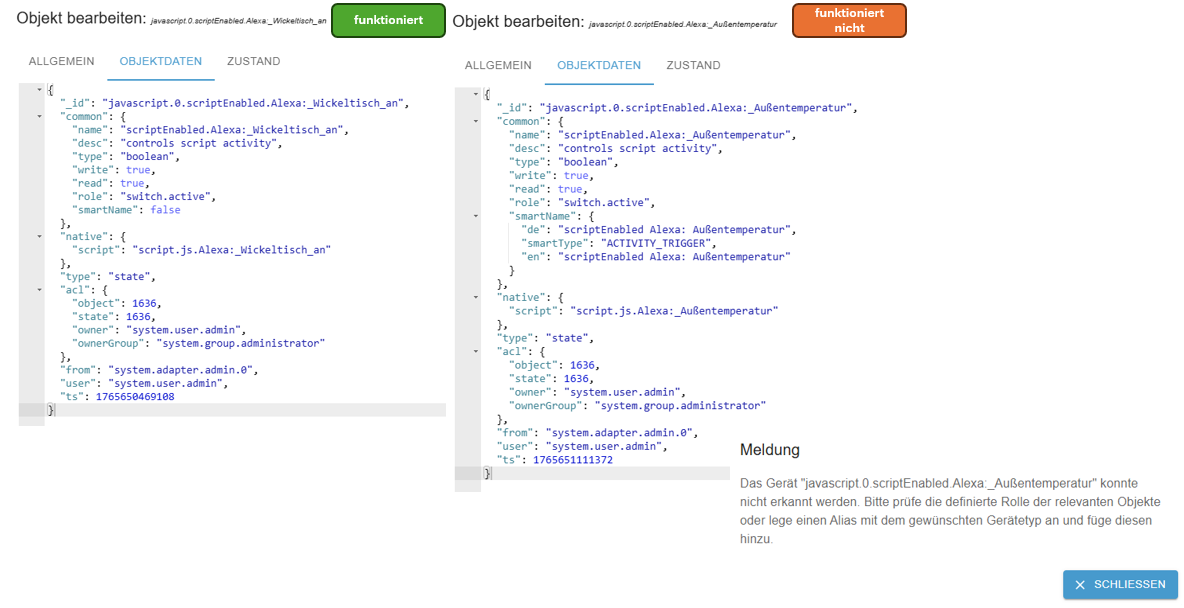The image size is (1184, 608).
Task: Click the ACTIVITY_TRIGGER smartType value
Action: (655, 243)
